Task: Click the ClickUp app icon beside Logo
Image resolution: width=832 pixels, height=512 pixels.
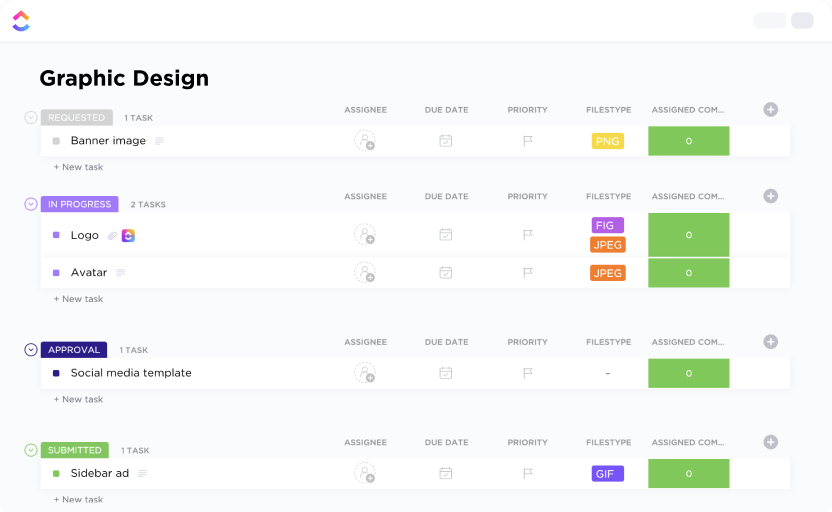Action: click(x=128, y=235)
